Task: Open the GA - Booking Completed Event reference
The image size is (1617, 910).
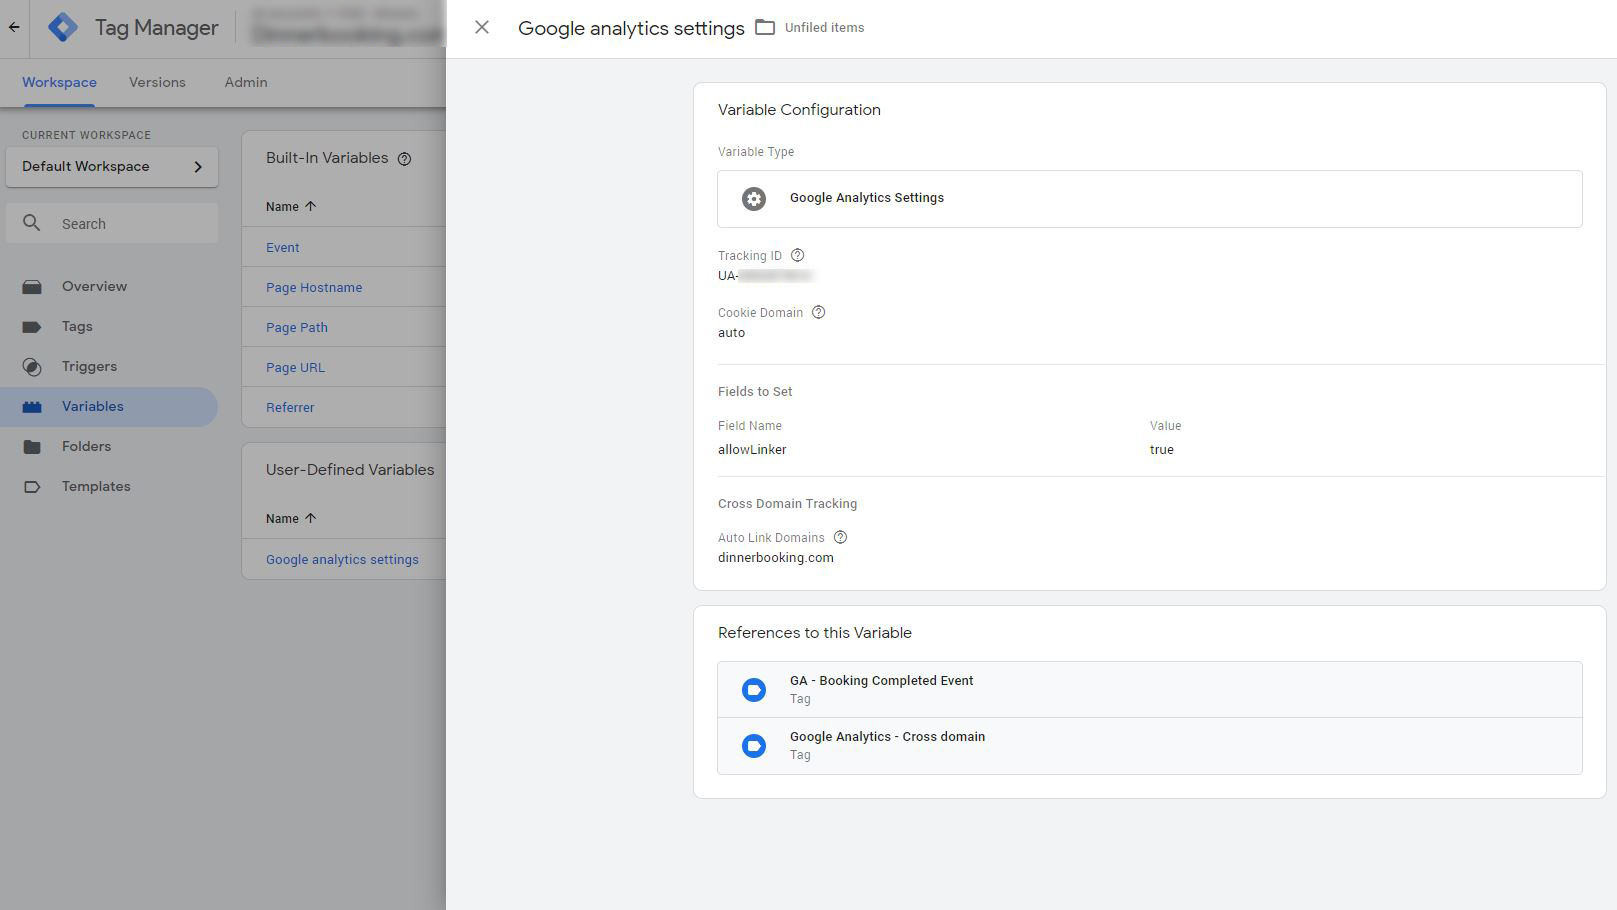Action: (1149, 690)
